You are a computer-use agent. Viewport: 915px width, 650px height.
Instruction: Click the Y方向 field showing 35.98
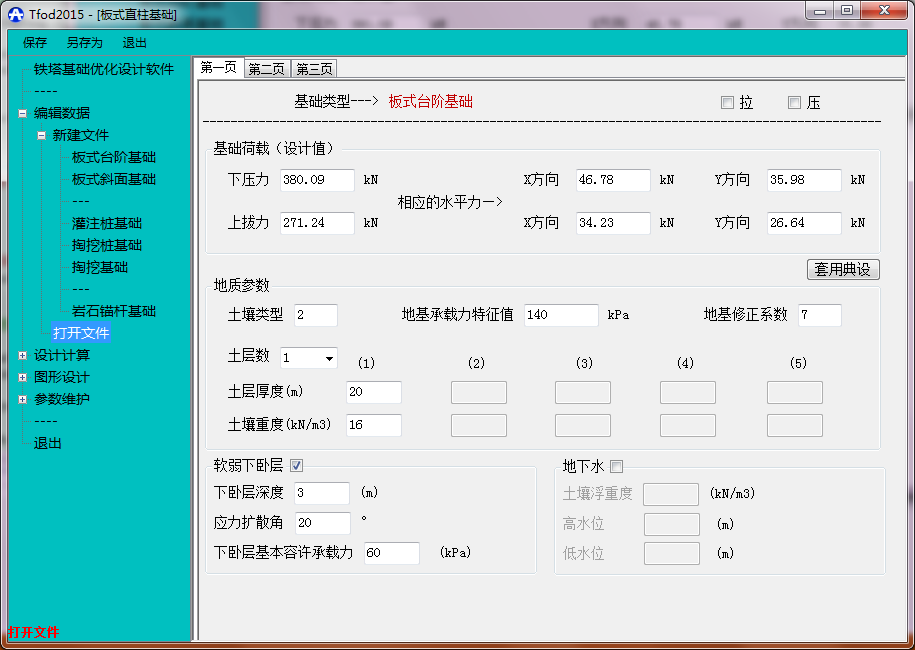pos(804,180)
